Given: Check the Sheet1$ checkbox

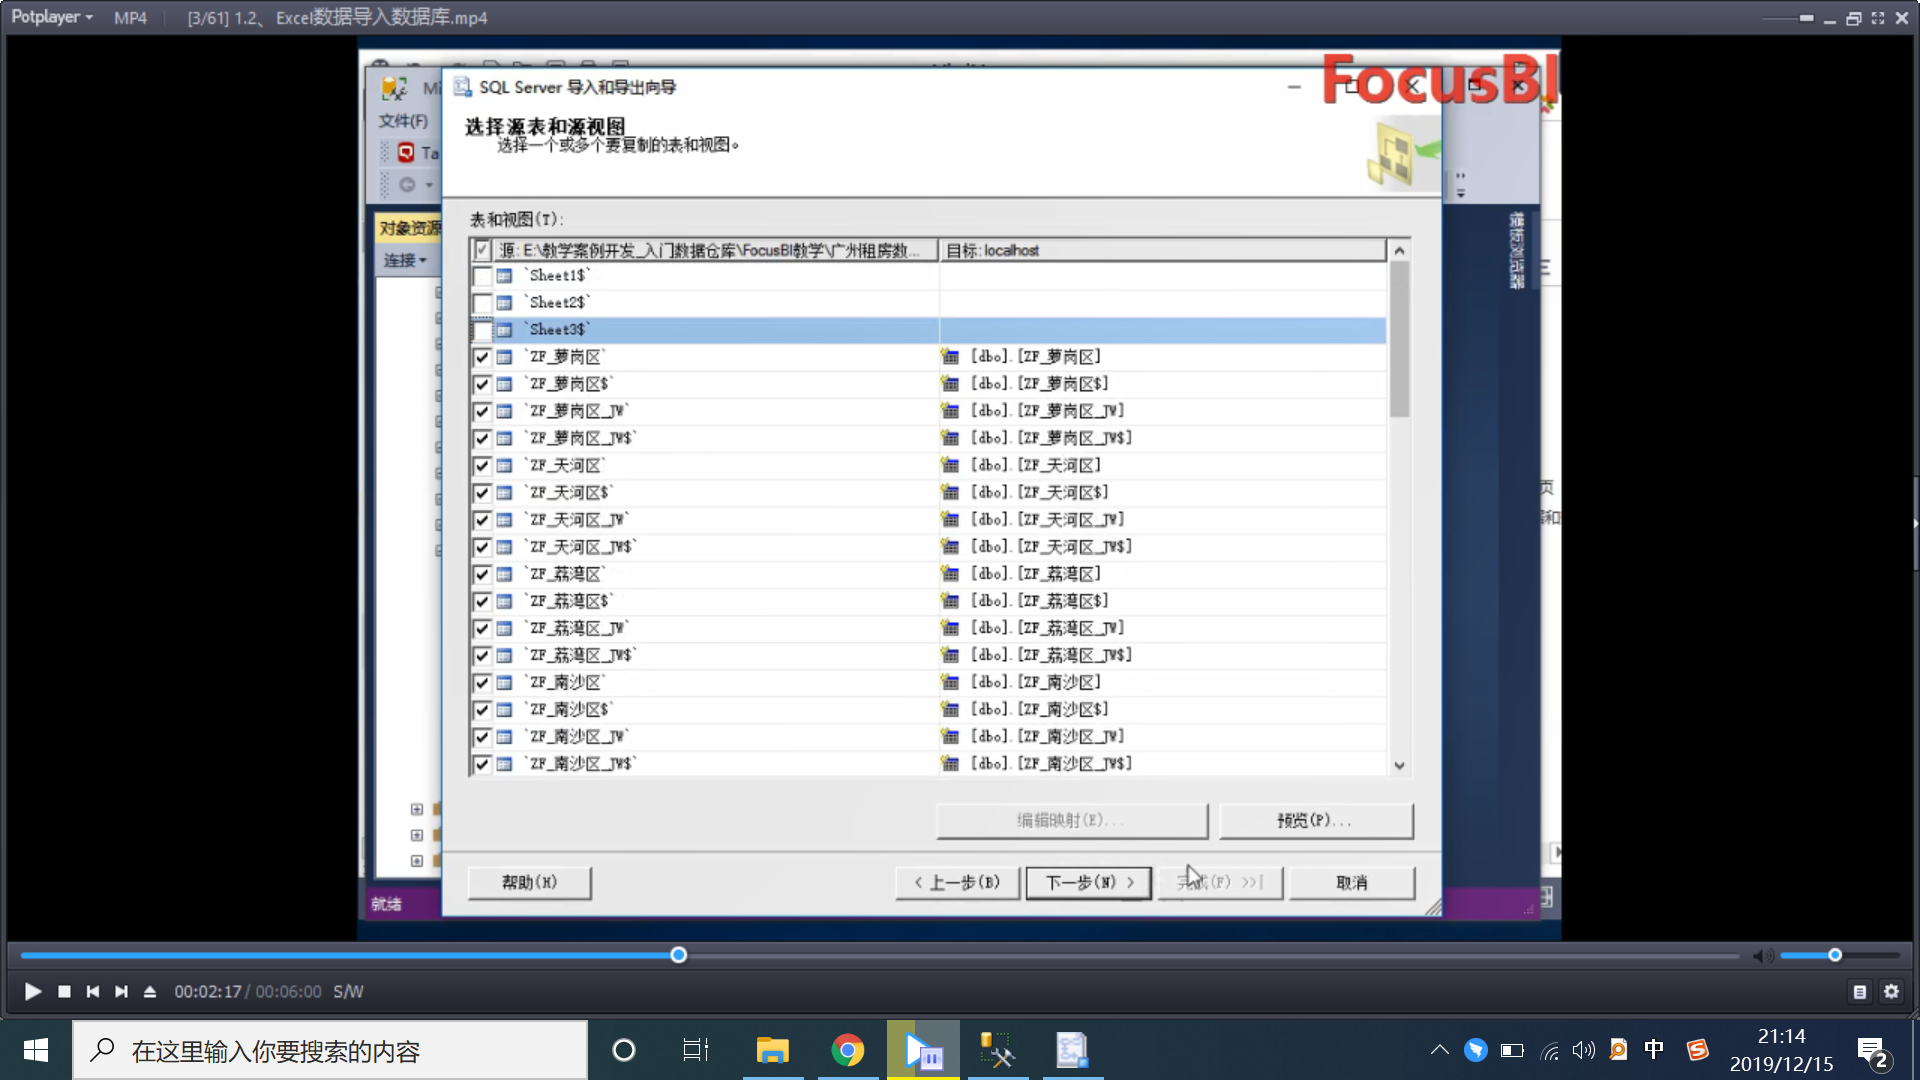Looking at the screenshot, I should pos(482,276).
